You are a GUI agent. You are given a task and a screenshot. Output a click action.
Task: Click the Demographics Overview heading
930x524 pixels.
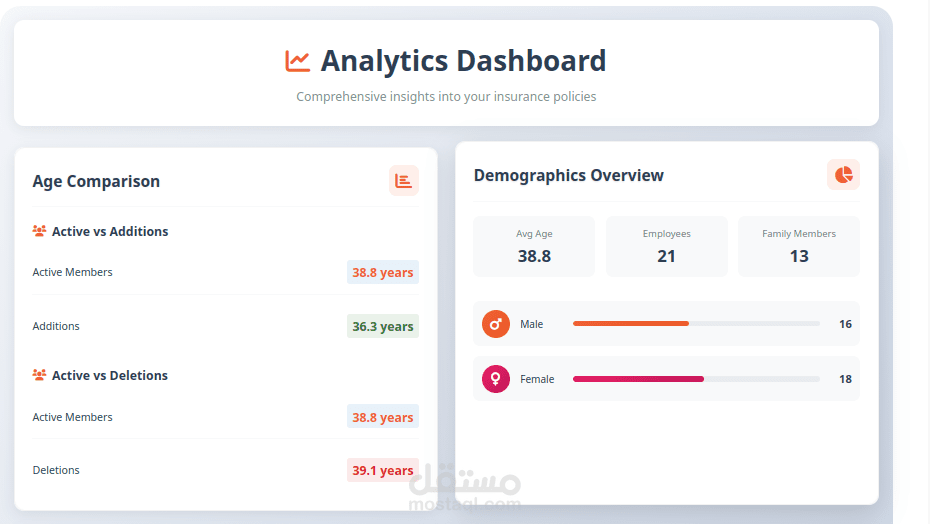coord(568,175)
